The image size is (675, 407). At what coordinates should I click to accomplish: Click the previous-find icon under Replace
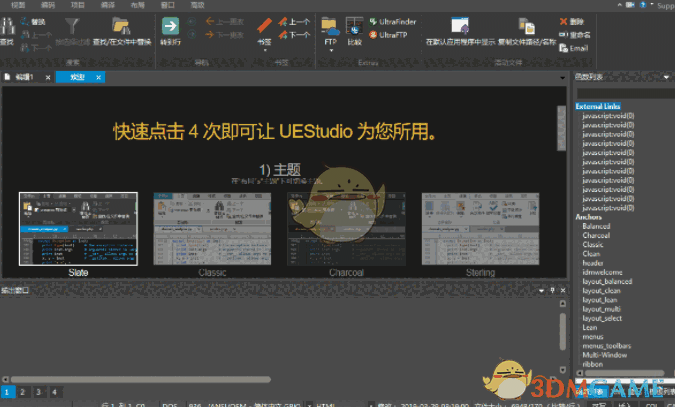[x=25, y=34]
